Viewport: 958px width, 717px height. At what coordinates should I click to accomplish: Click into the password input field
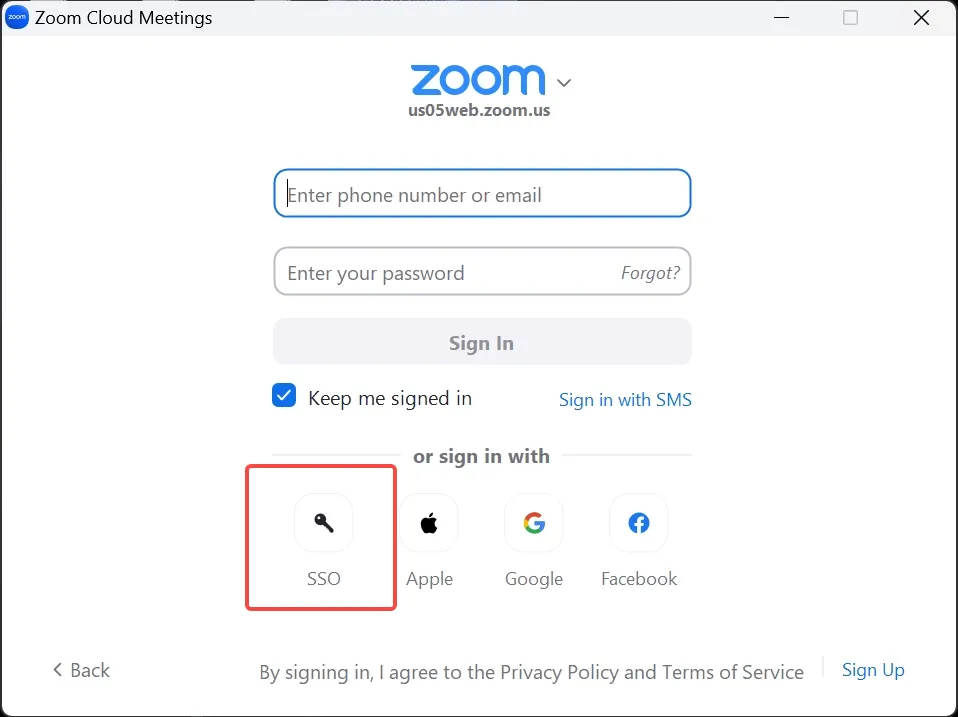[x=445, y=273]
